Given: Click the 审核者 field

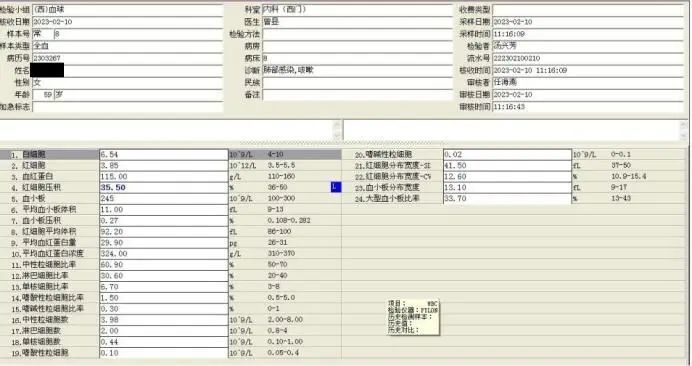Looking at the screenshot, I should [x=588, y=83].
